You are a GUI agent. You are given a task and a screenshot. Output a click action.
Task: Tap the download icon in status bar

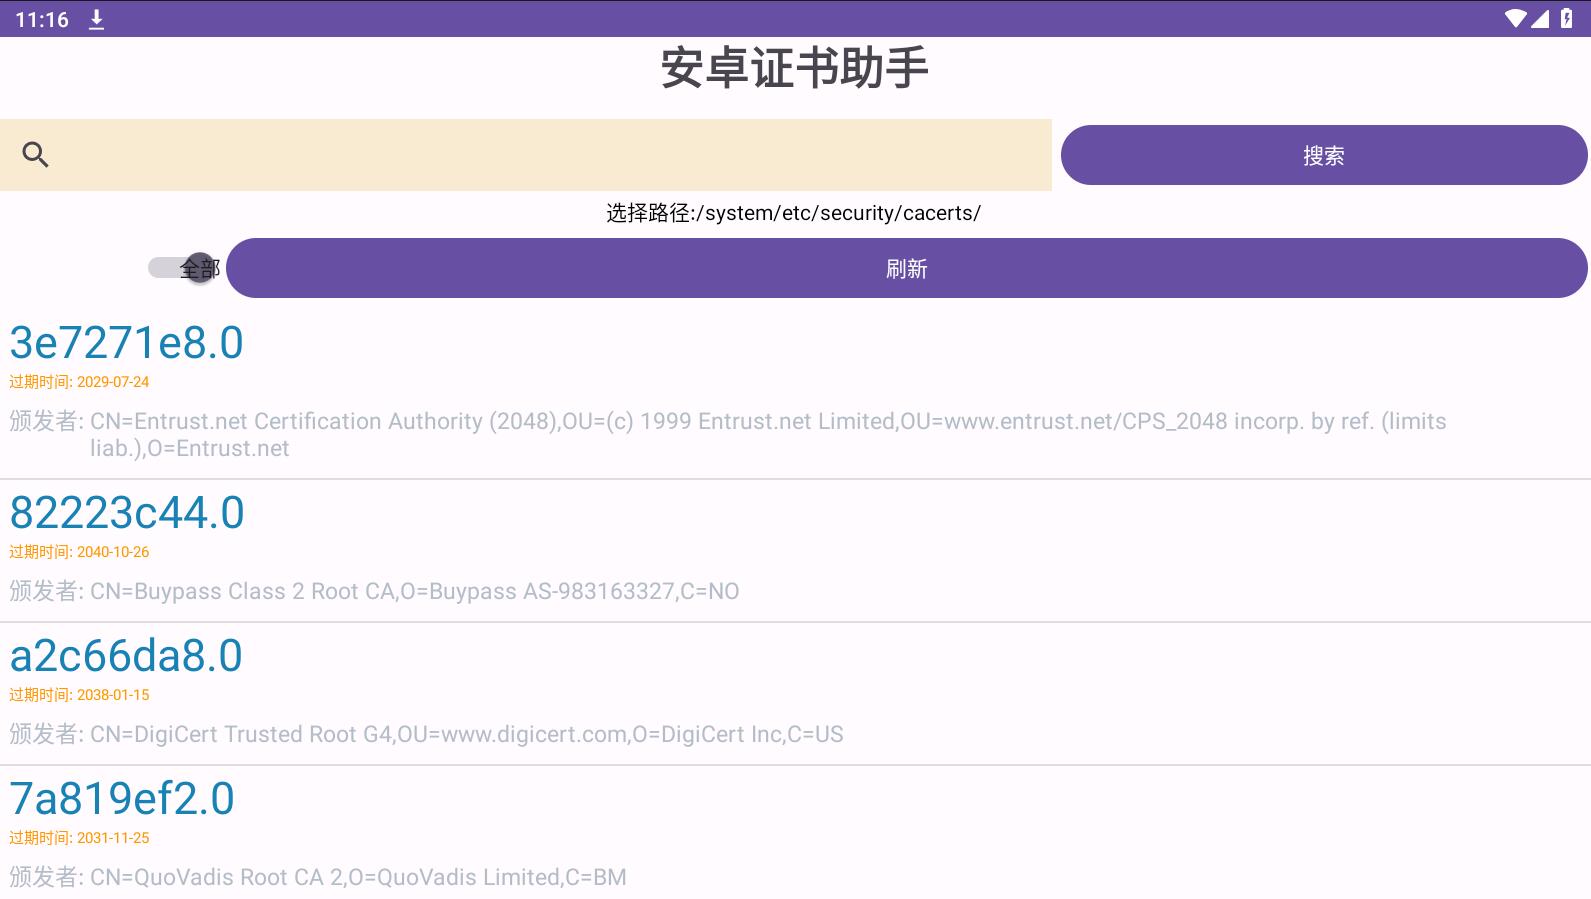96,19
